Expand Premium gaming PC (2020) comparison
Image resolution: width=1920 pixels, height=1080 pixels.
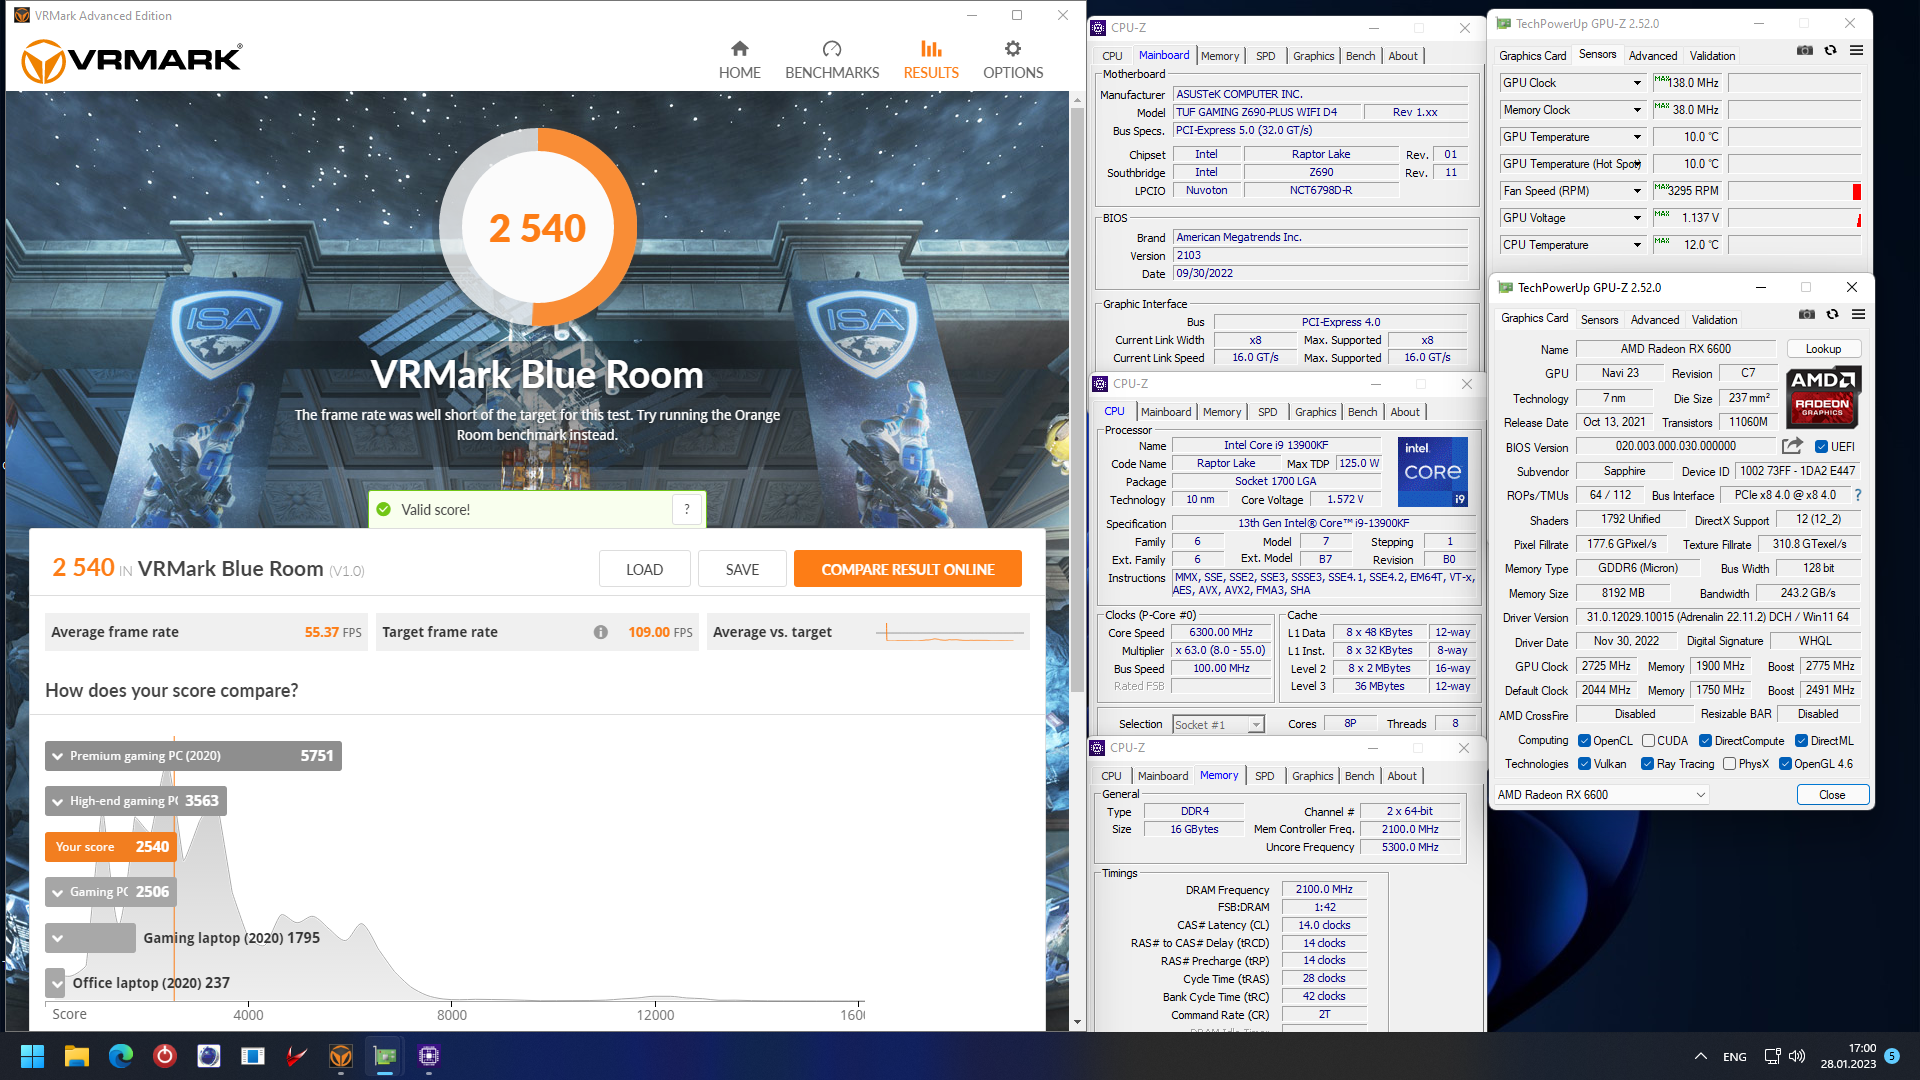193,756
